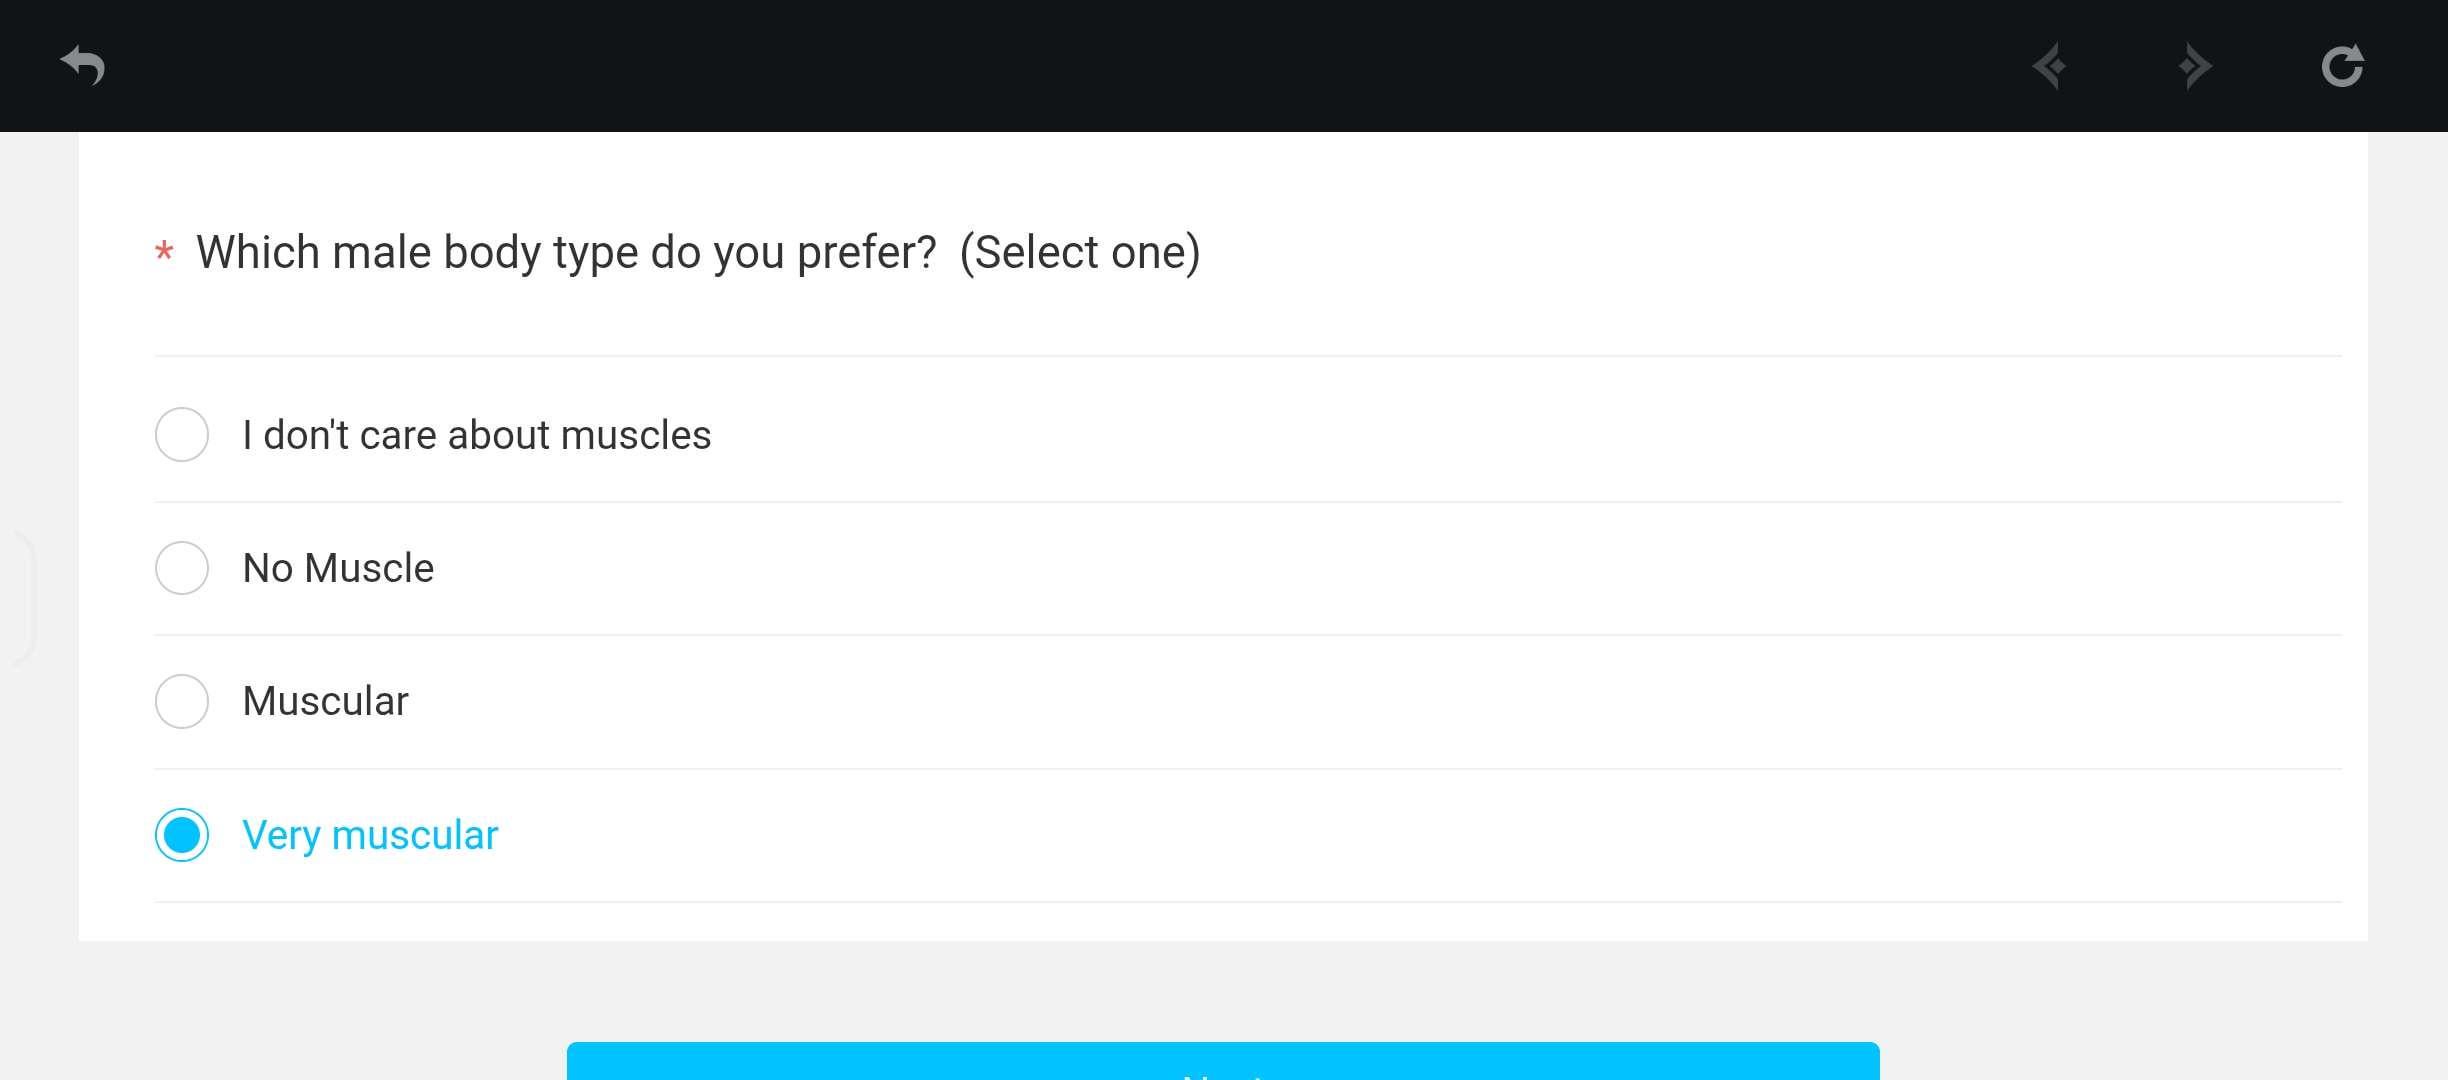The width and height of the screenshot is (2448, 1080).
Task: Select the "I don't care about muscles" radio button
Action: [182, 434]
